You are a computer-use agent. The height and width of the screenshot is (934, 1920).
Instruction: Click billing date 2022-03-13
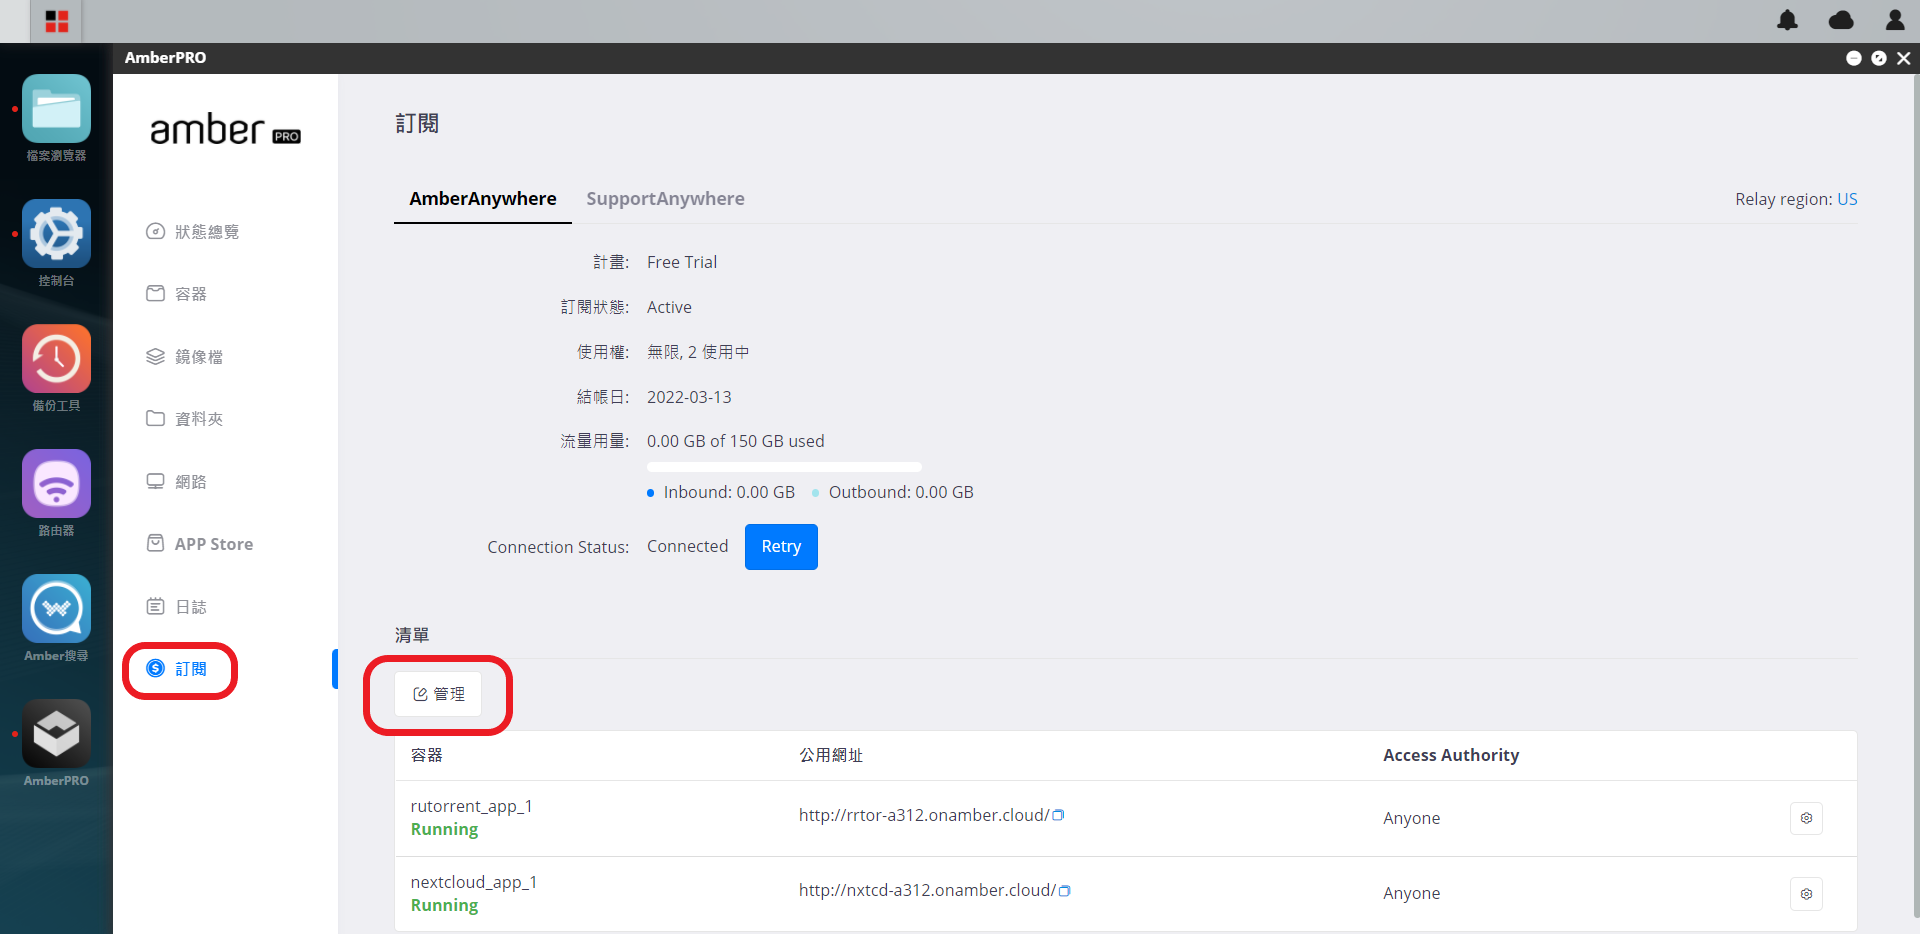(689, 397)
